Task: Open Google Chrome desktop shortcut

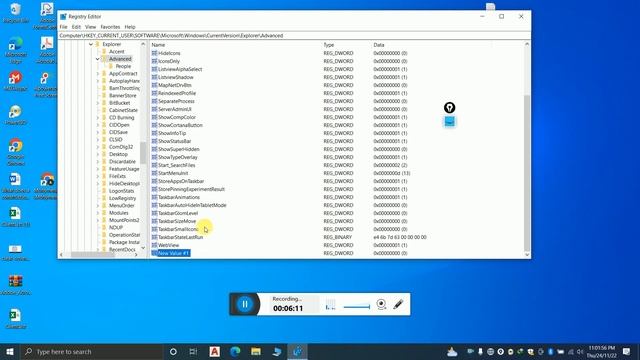Action: 16,152
